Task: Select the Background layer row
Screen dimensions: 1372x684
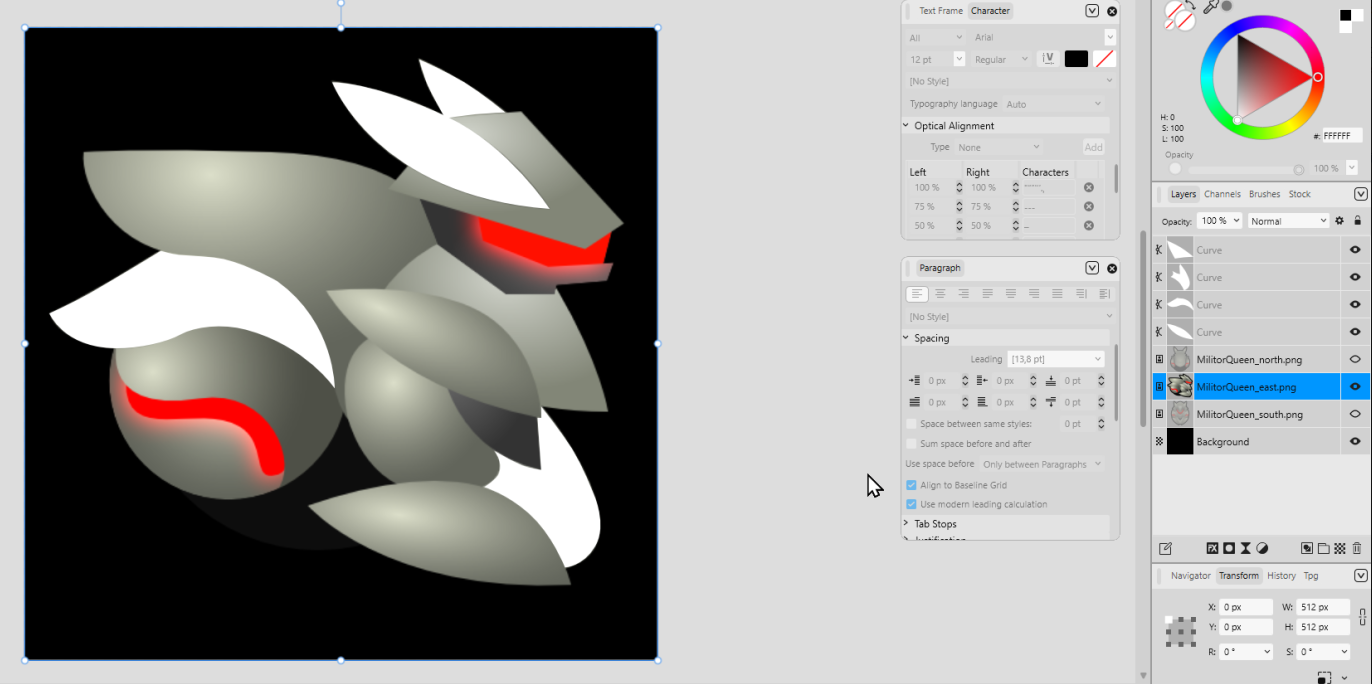Action: click(x=1246, y=441)
